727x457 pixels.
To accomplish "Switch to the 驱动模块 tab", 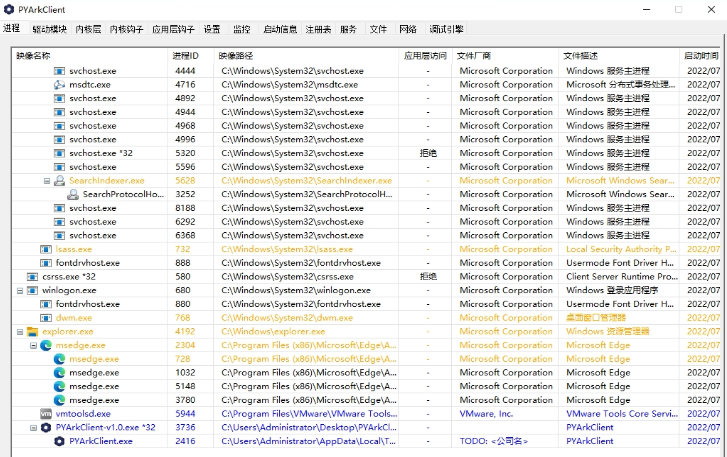I will [50, 29].
